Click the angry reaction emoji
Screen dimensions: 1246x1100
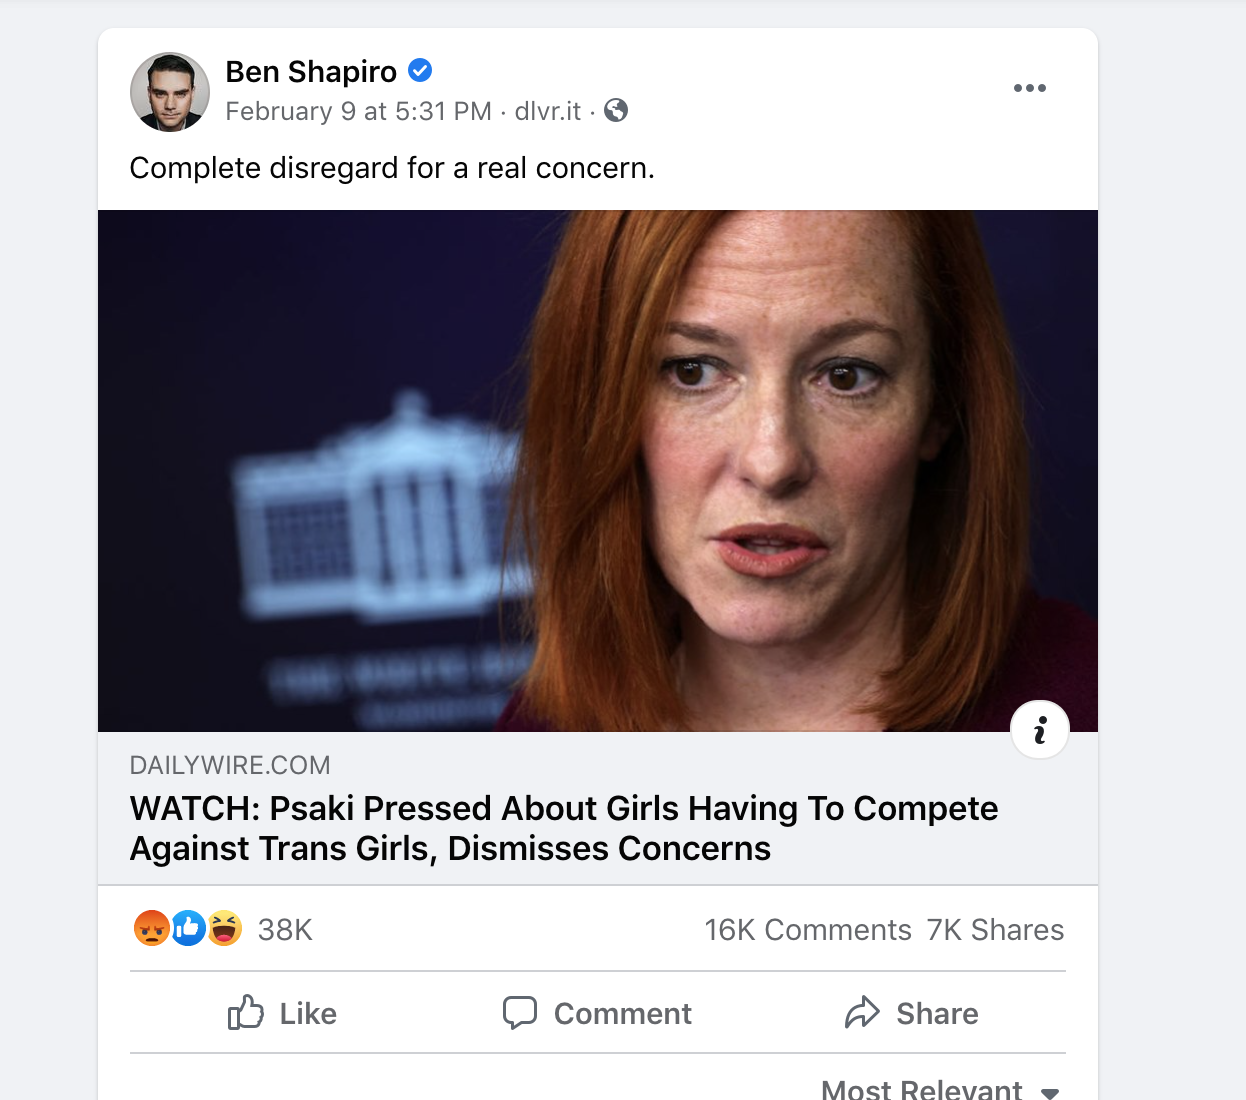[151, 929]
